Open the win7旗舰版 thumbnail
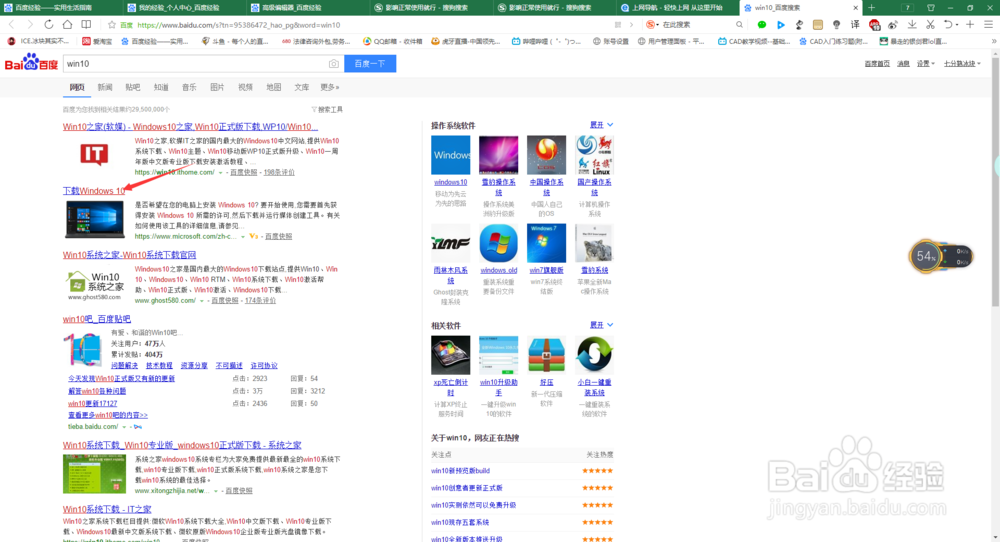 (x=546, y=243)
